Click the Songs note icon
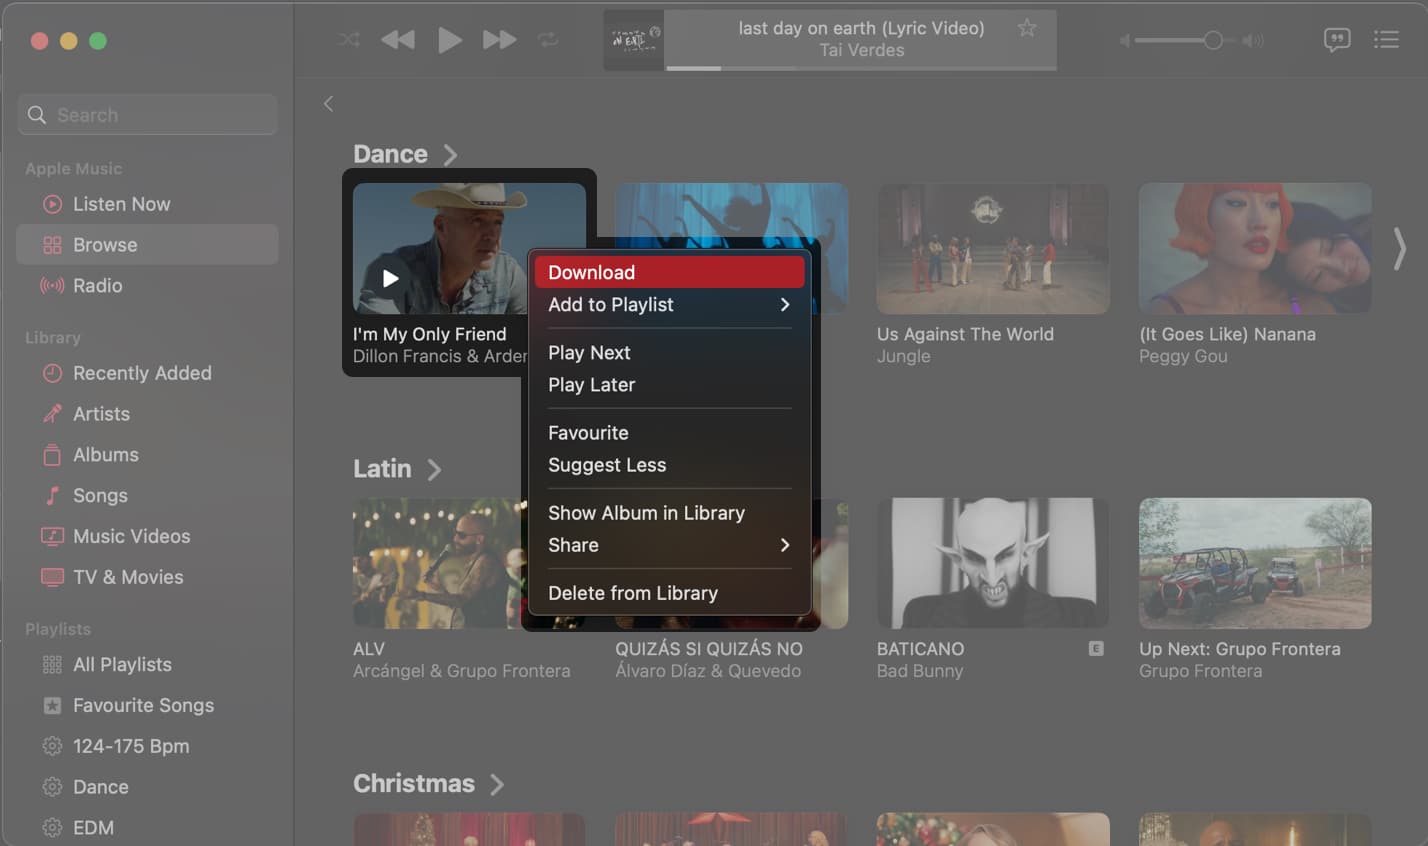Image resolution: width=1428 pixels, height=846 pixels. coord(52,496)
